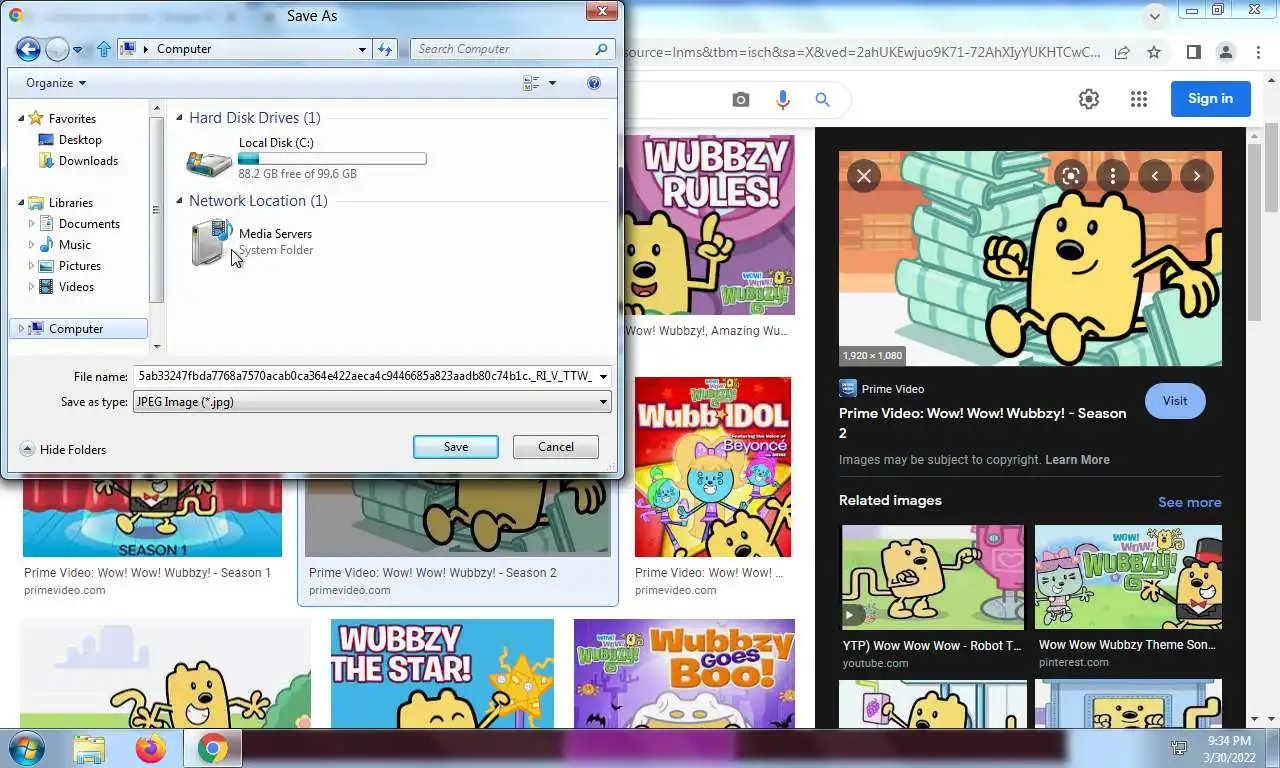
Task: Open Google settings gear
Action: pos(1089,99)
